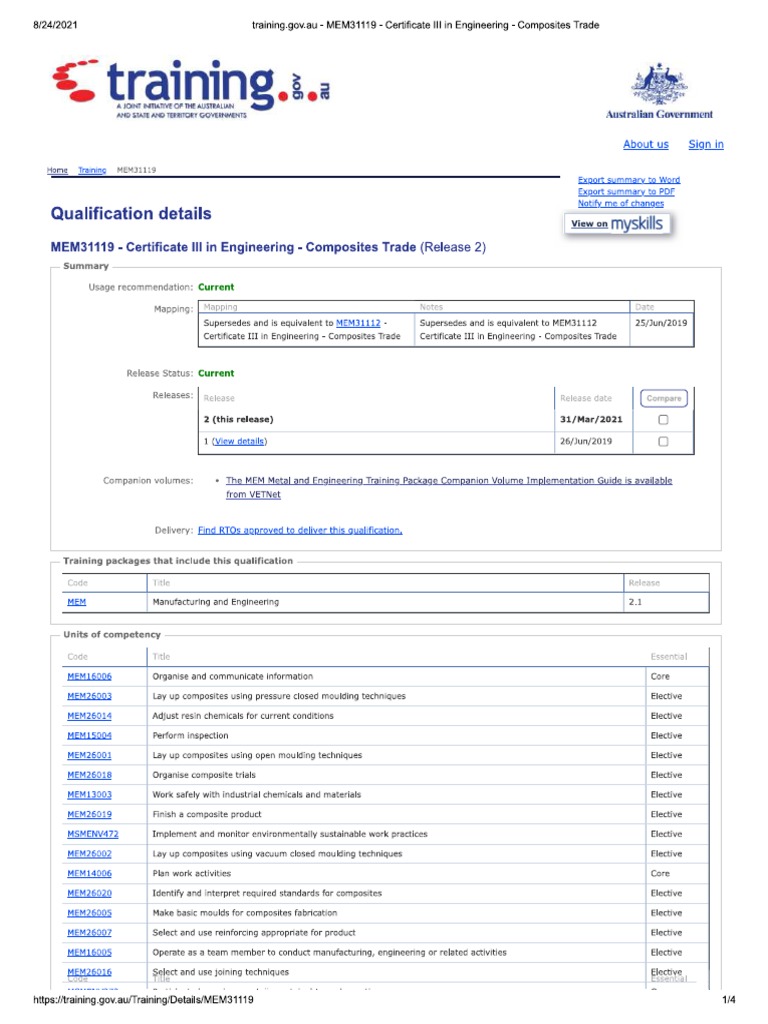Image resolution: width=768 pixels, height=1024 pixels.
Task: Open unit MEM13003
Action: pyautogui.click(x=89, y=795)
